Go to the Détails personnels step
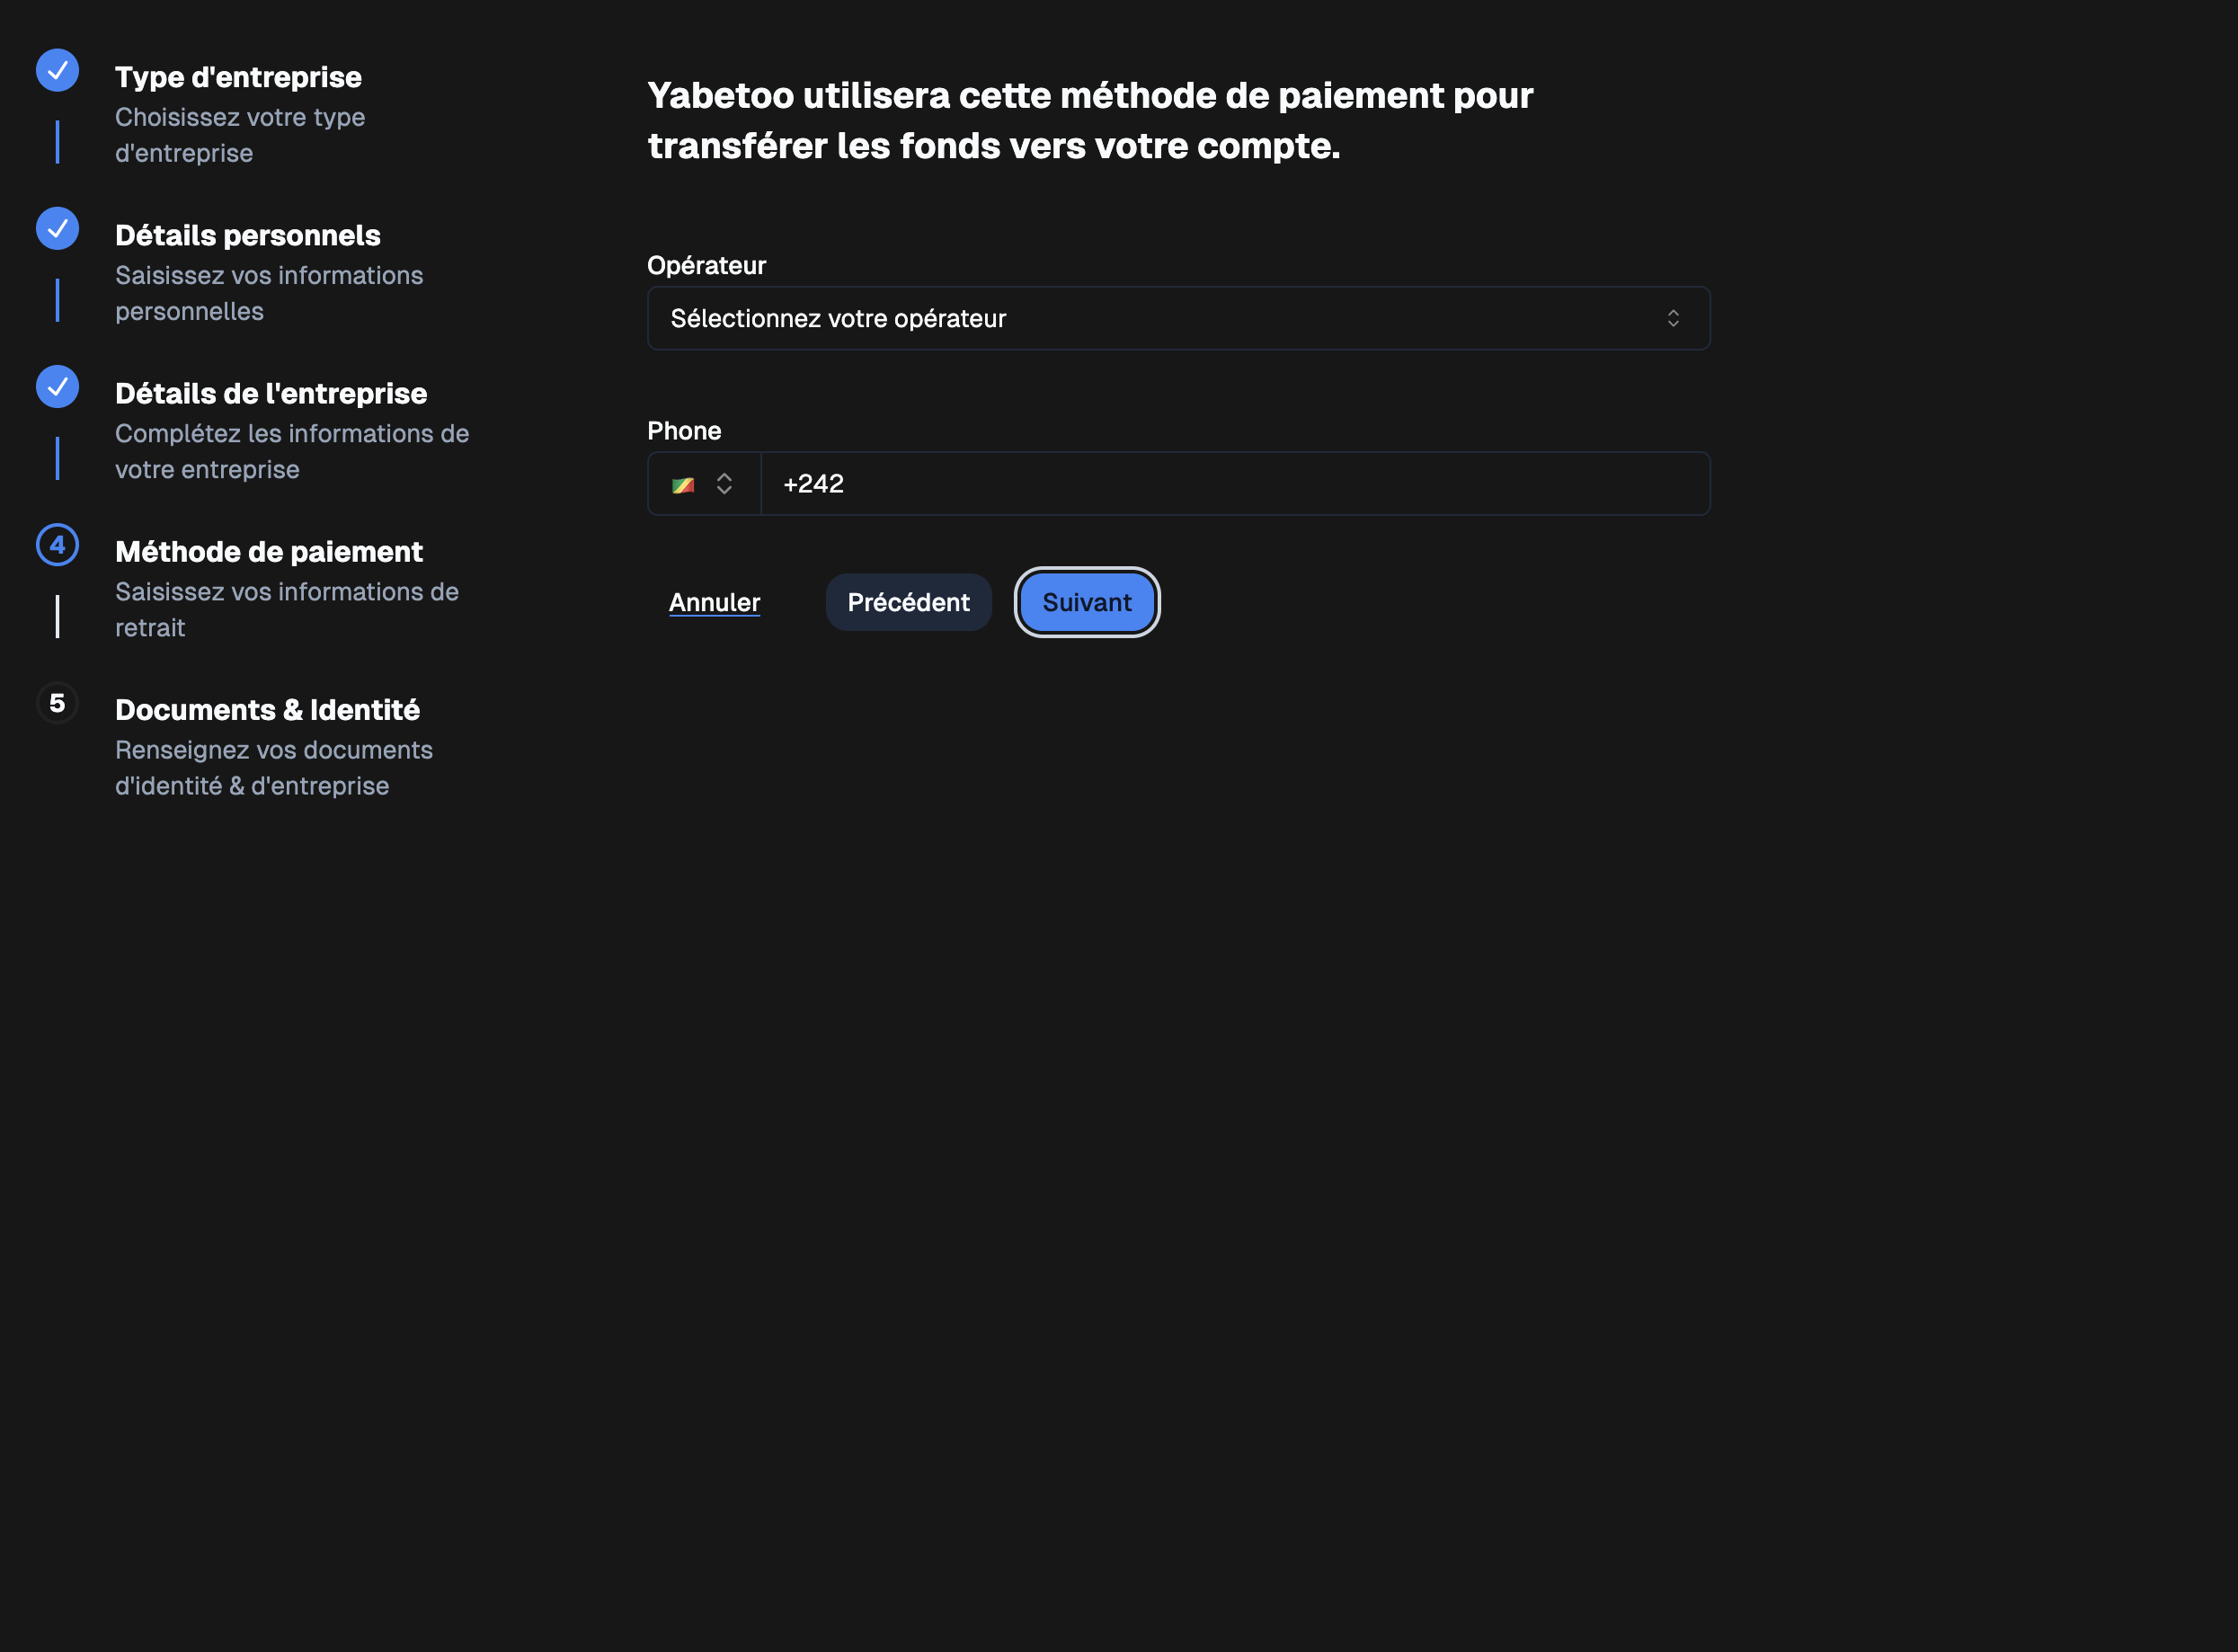 pyautogui.click(x=247, y=235)
